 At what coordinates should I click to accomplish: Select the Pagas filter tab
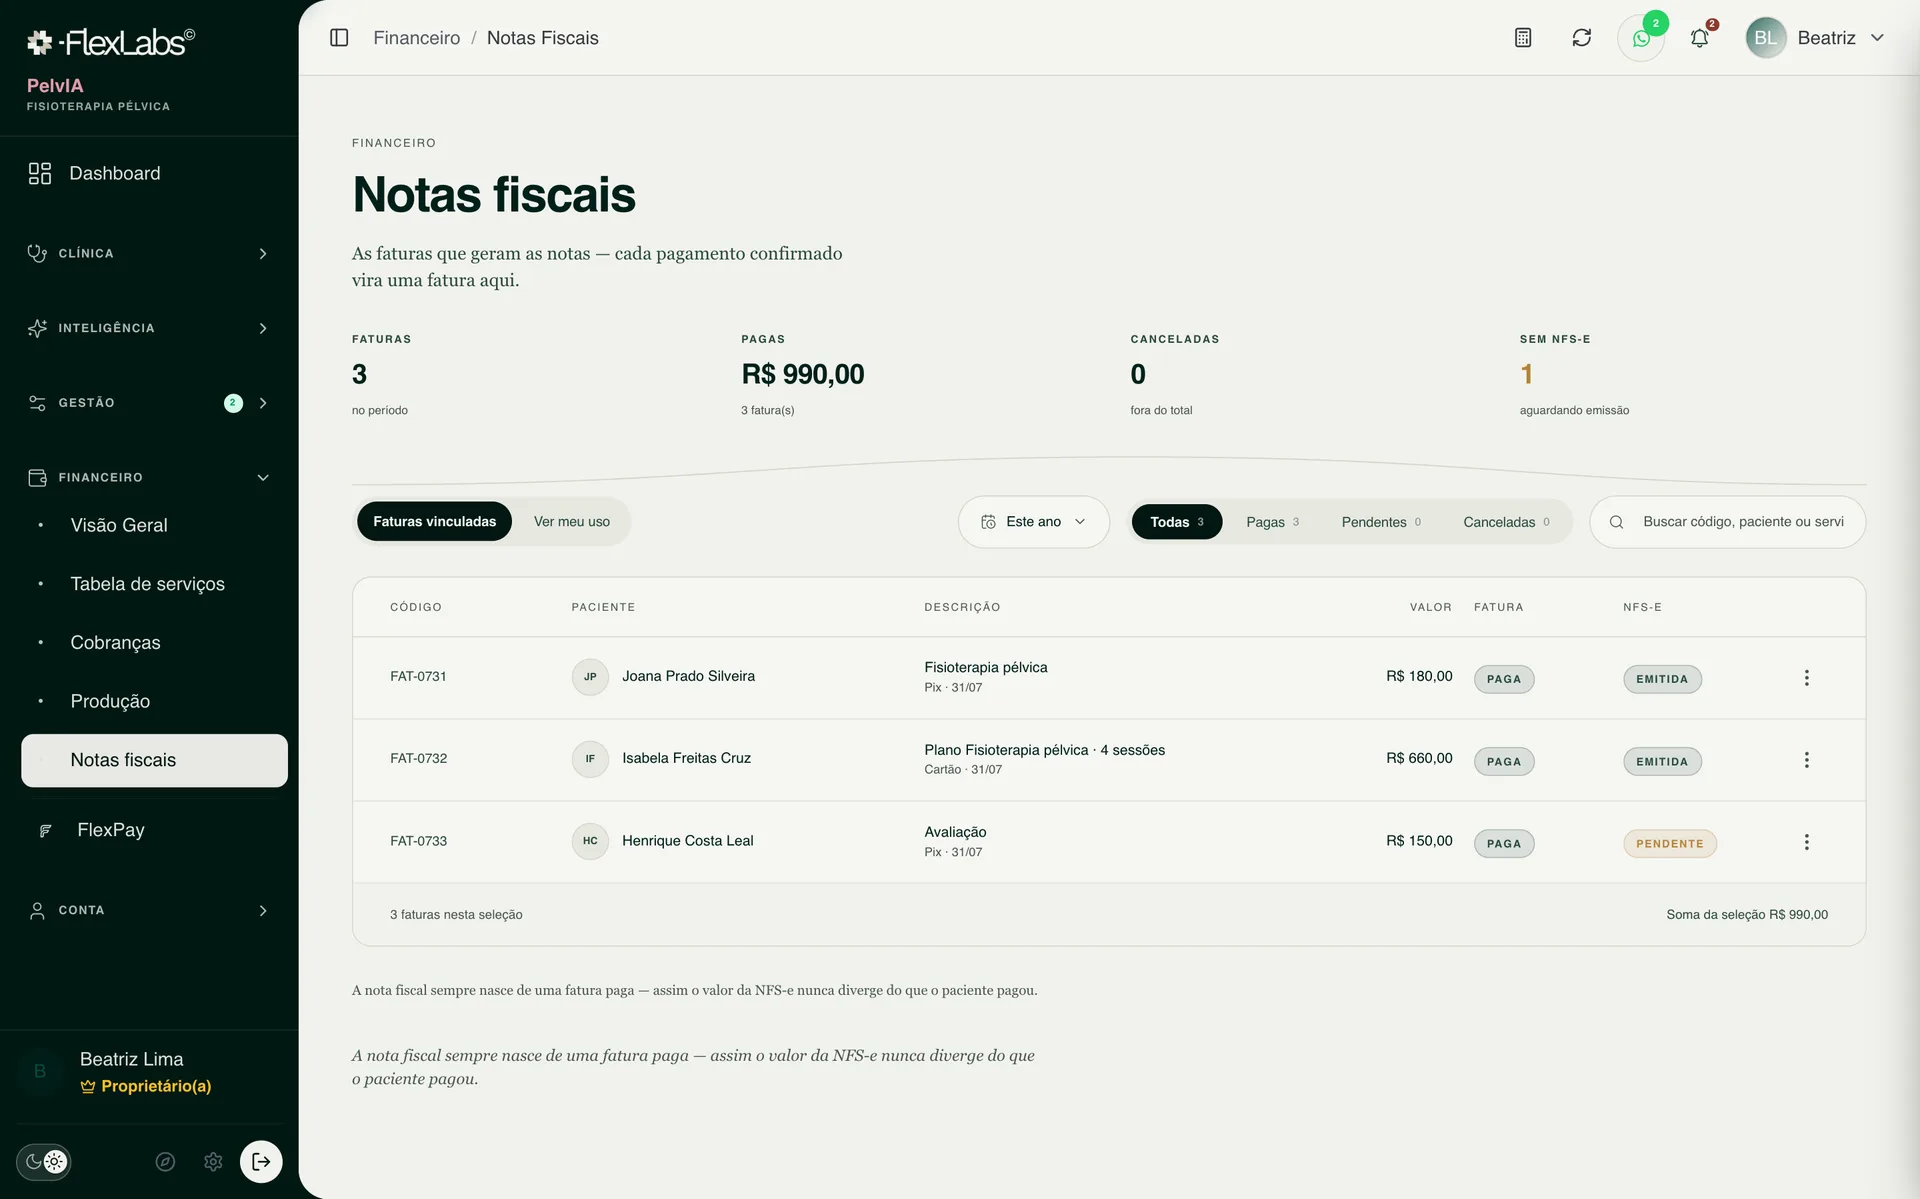[1272, 522]
